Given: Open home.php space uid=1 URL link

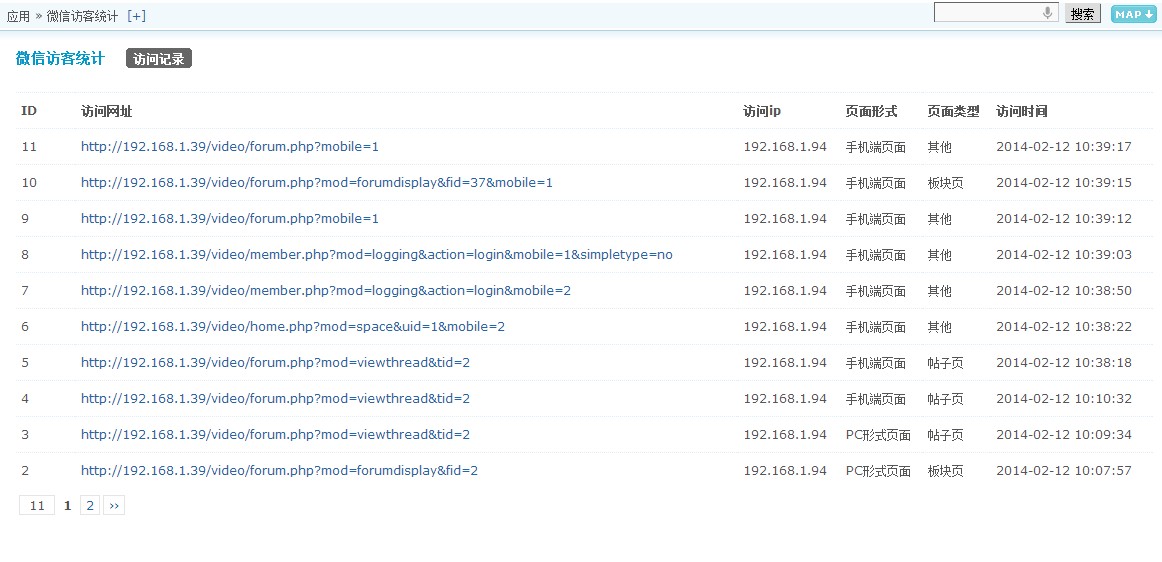Looking at the screenshot, I should (293, 326).
